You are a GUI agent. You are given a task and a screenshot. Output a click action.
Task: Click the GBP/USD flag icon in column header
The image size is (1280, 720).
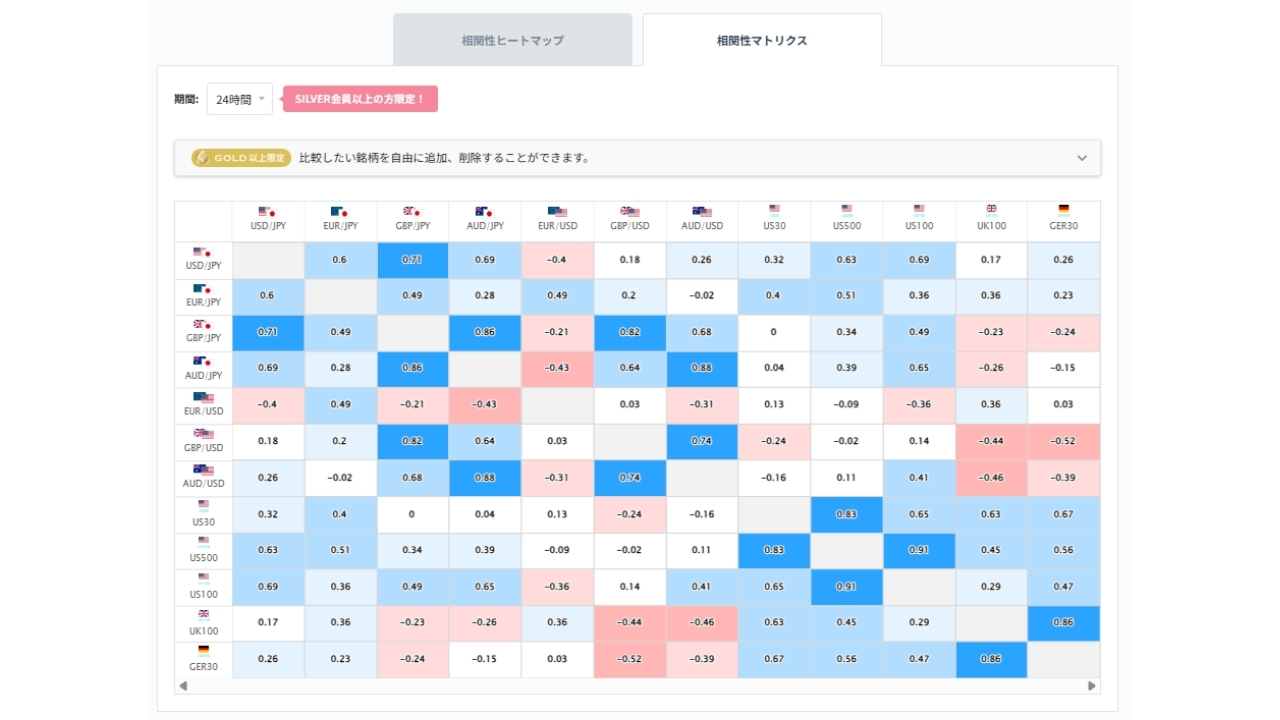(x=629, y=211)
